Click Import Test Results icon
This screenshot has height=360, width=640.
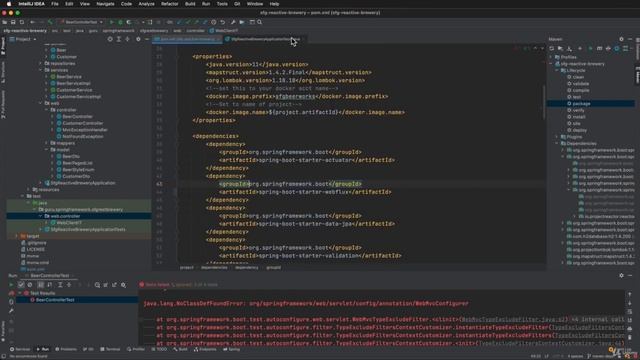(x=106, y=284)
